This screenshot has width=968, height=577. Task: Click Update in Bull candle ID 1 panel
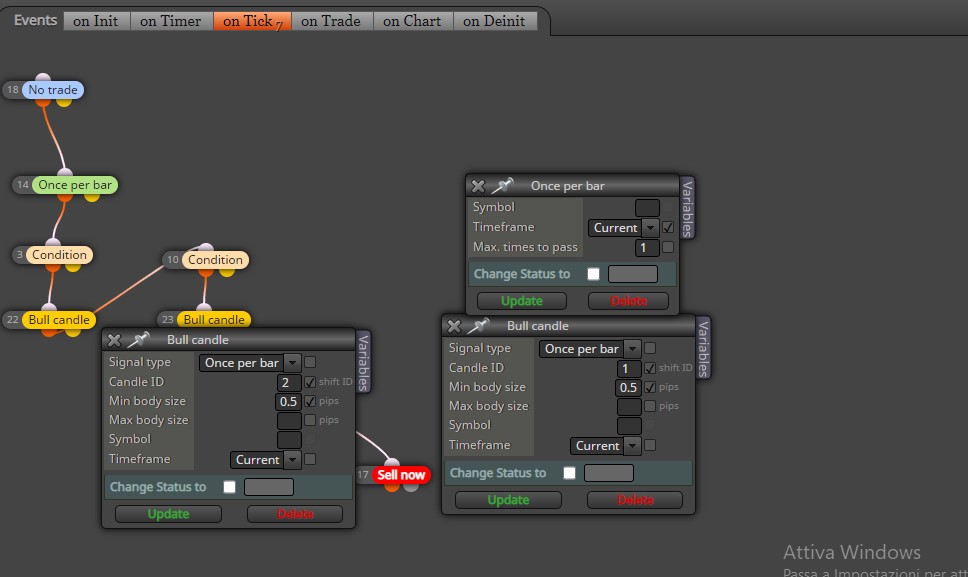(x=508, y=500)
